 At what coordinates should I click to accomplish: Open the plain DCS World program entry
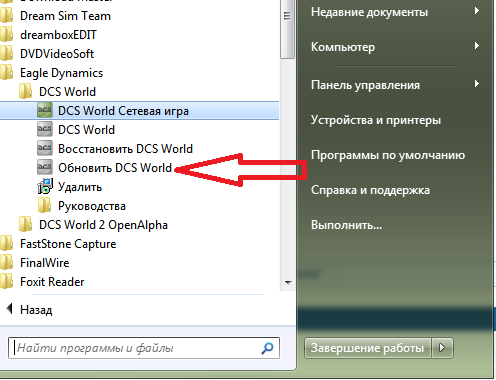coord(86,130)
